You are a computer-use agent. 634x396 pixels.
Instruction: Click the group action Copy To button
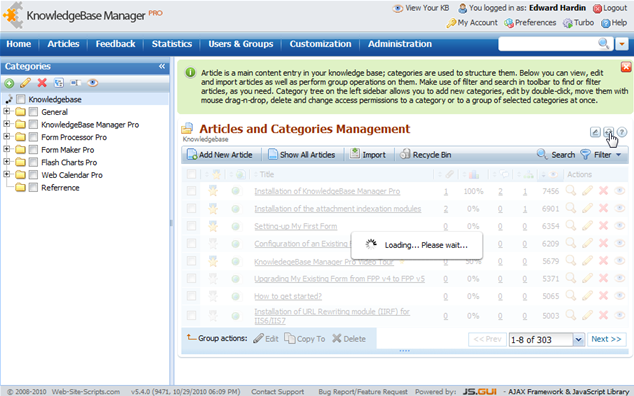click(304, 339)
